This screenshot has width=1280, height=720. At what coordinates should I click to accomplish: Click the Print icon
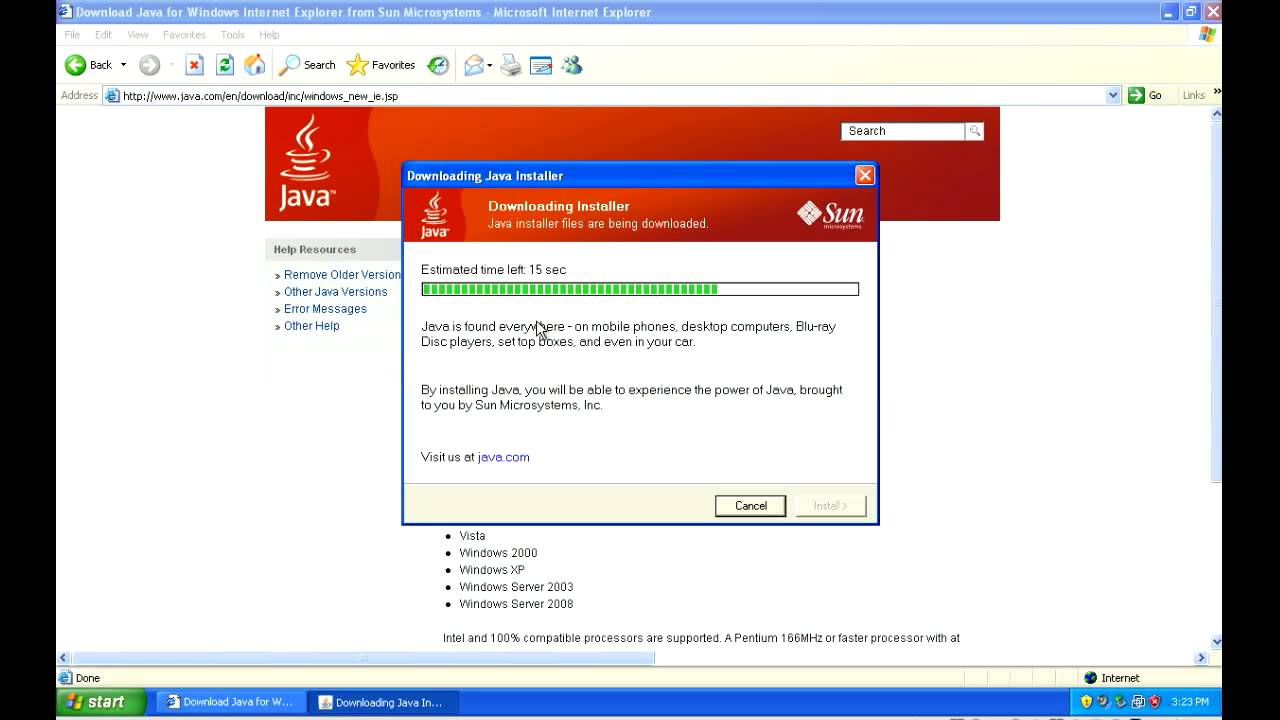click(x=511, y=65)
